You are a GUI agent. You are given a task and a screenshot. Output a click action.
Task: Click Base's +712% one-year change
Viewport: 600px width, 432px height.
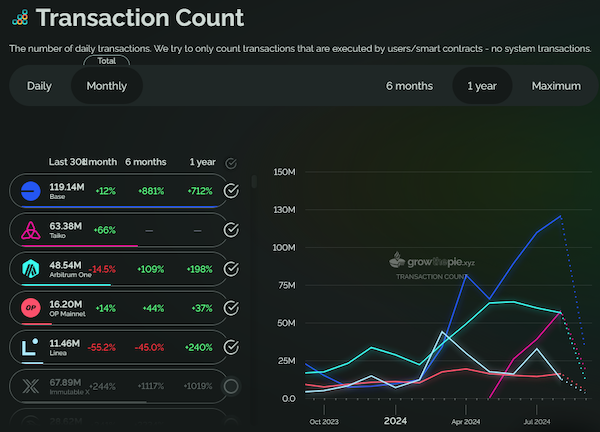[x=200, y=191]
